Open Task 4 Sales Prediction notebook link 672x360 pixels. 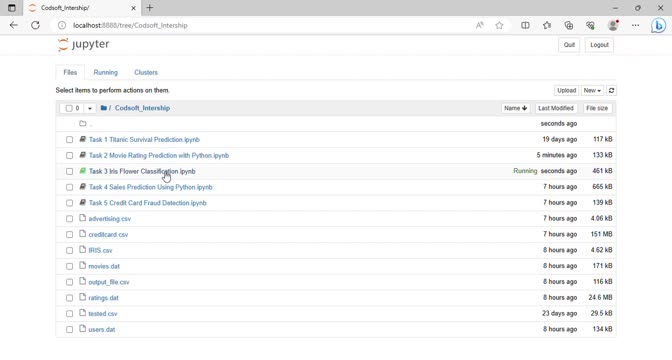pos(150,187)
